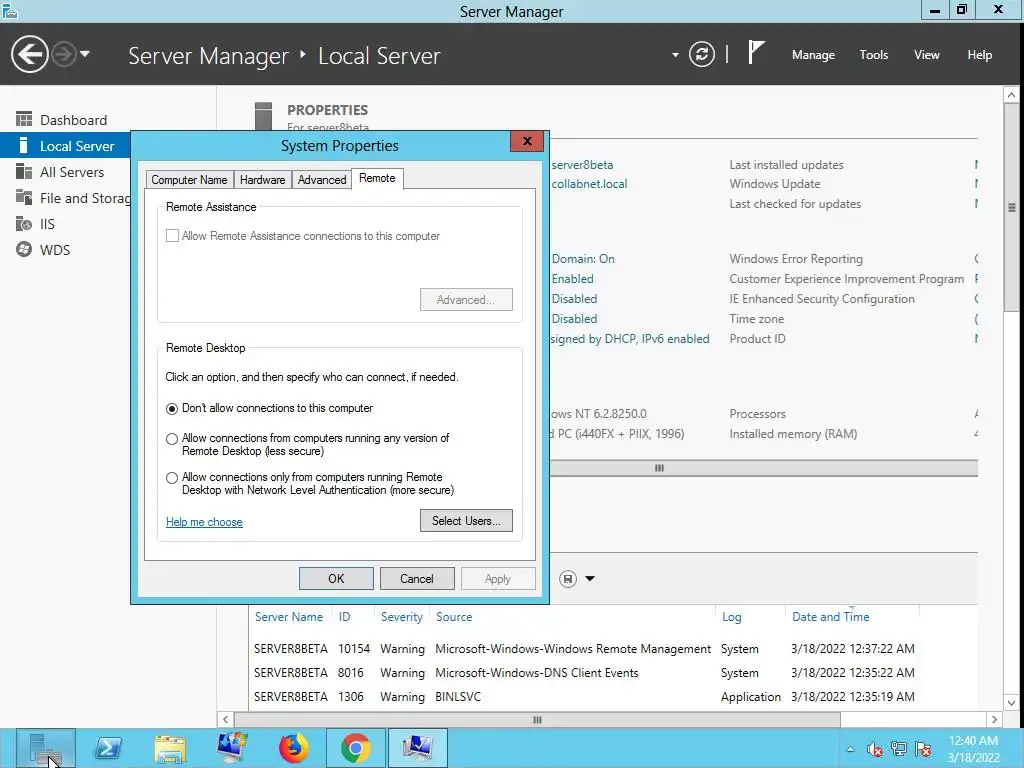The image size is (1024, 768).
Task: Open the events save query icon
Action: click(x=568, y=579)
